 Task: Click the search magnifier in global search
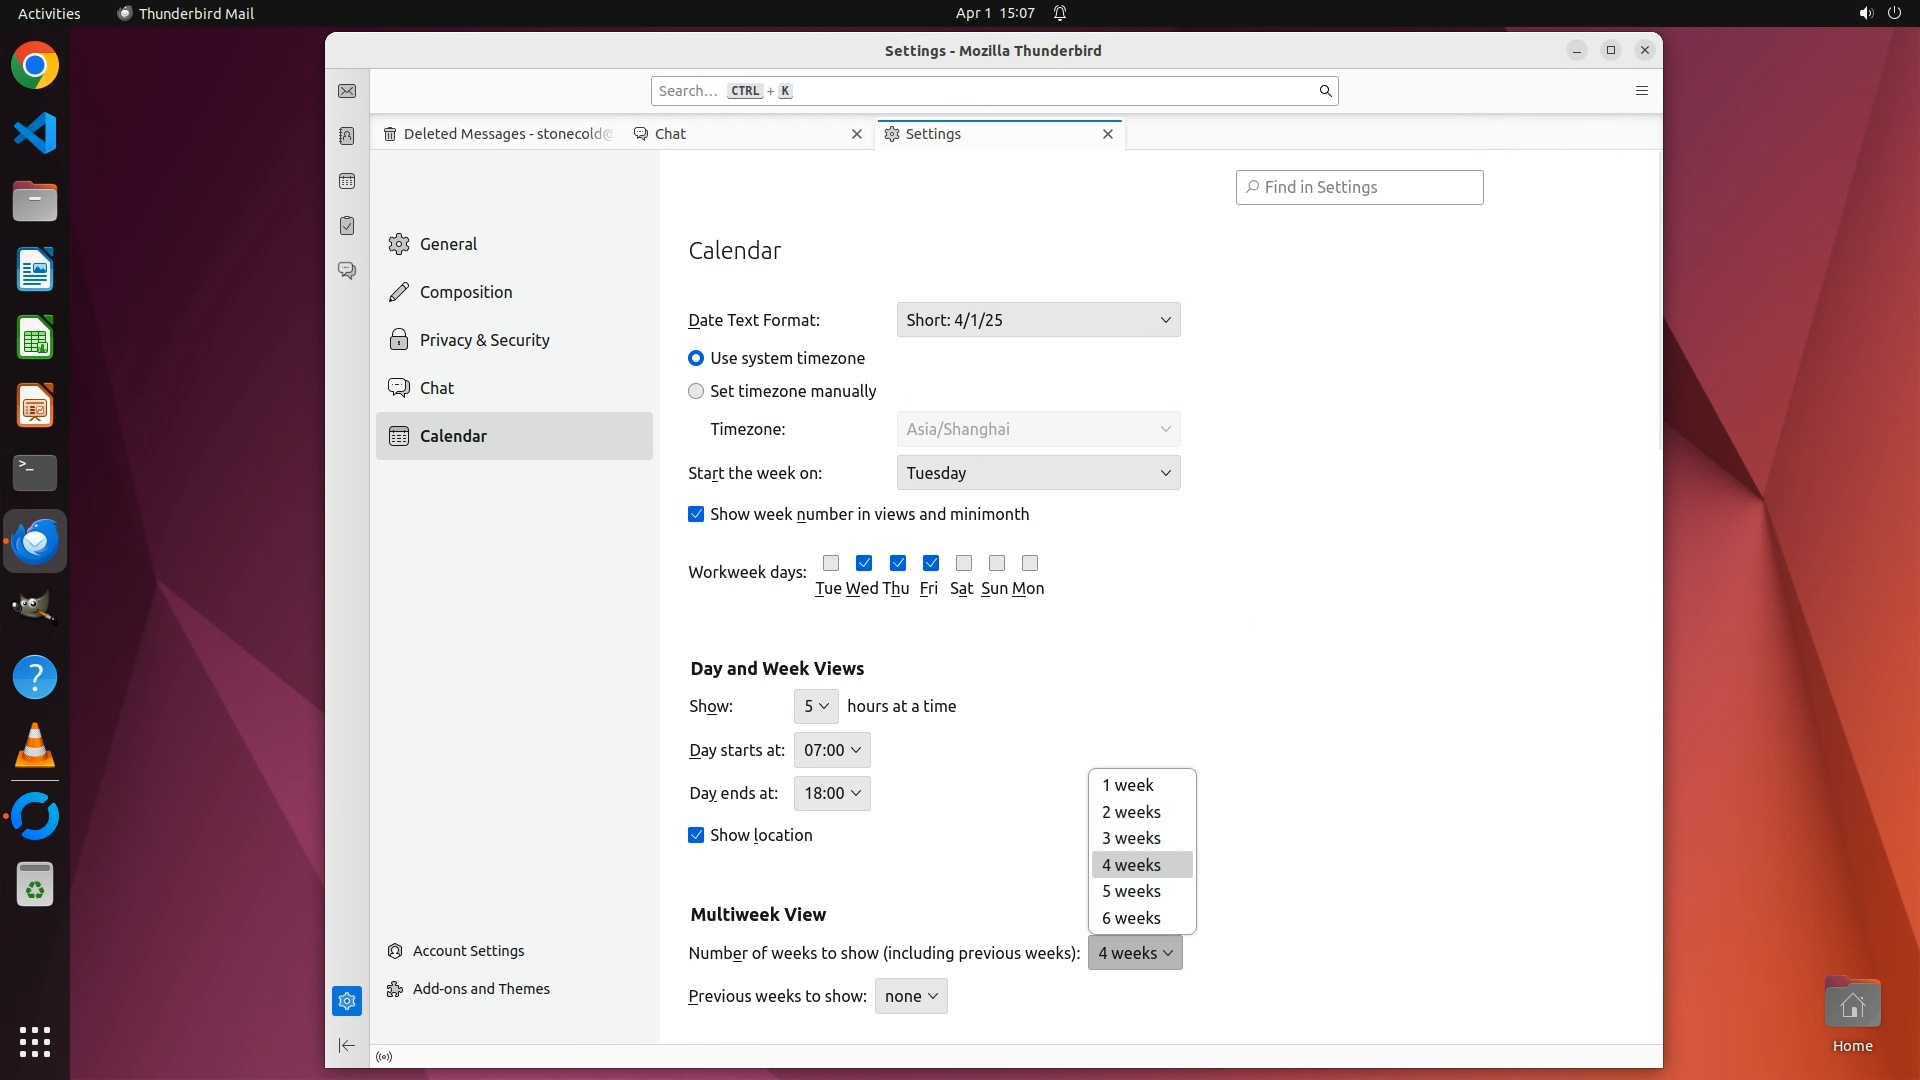pyautogui.click(x=1325, y=91)
